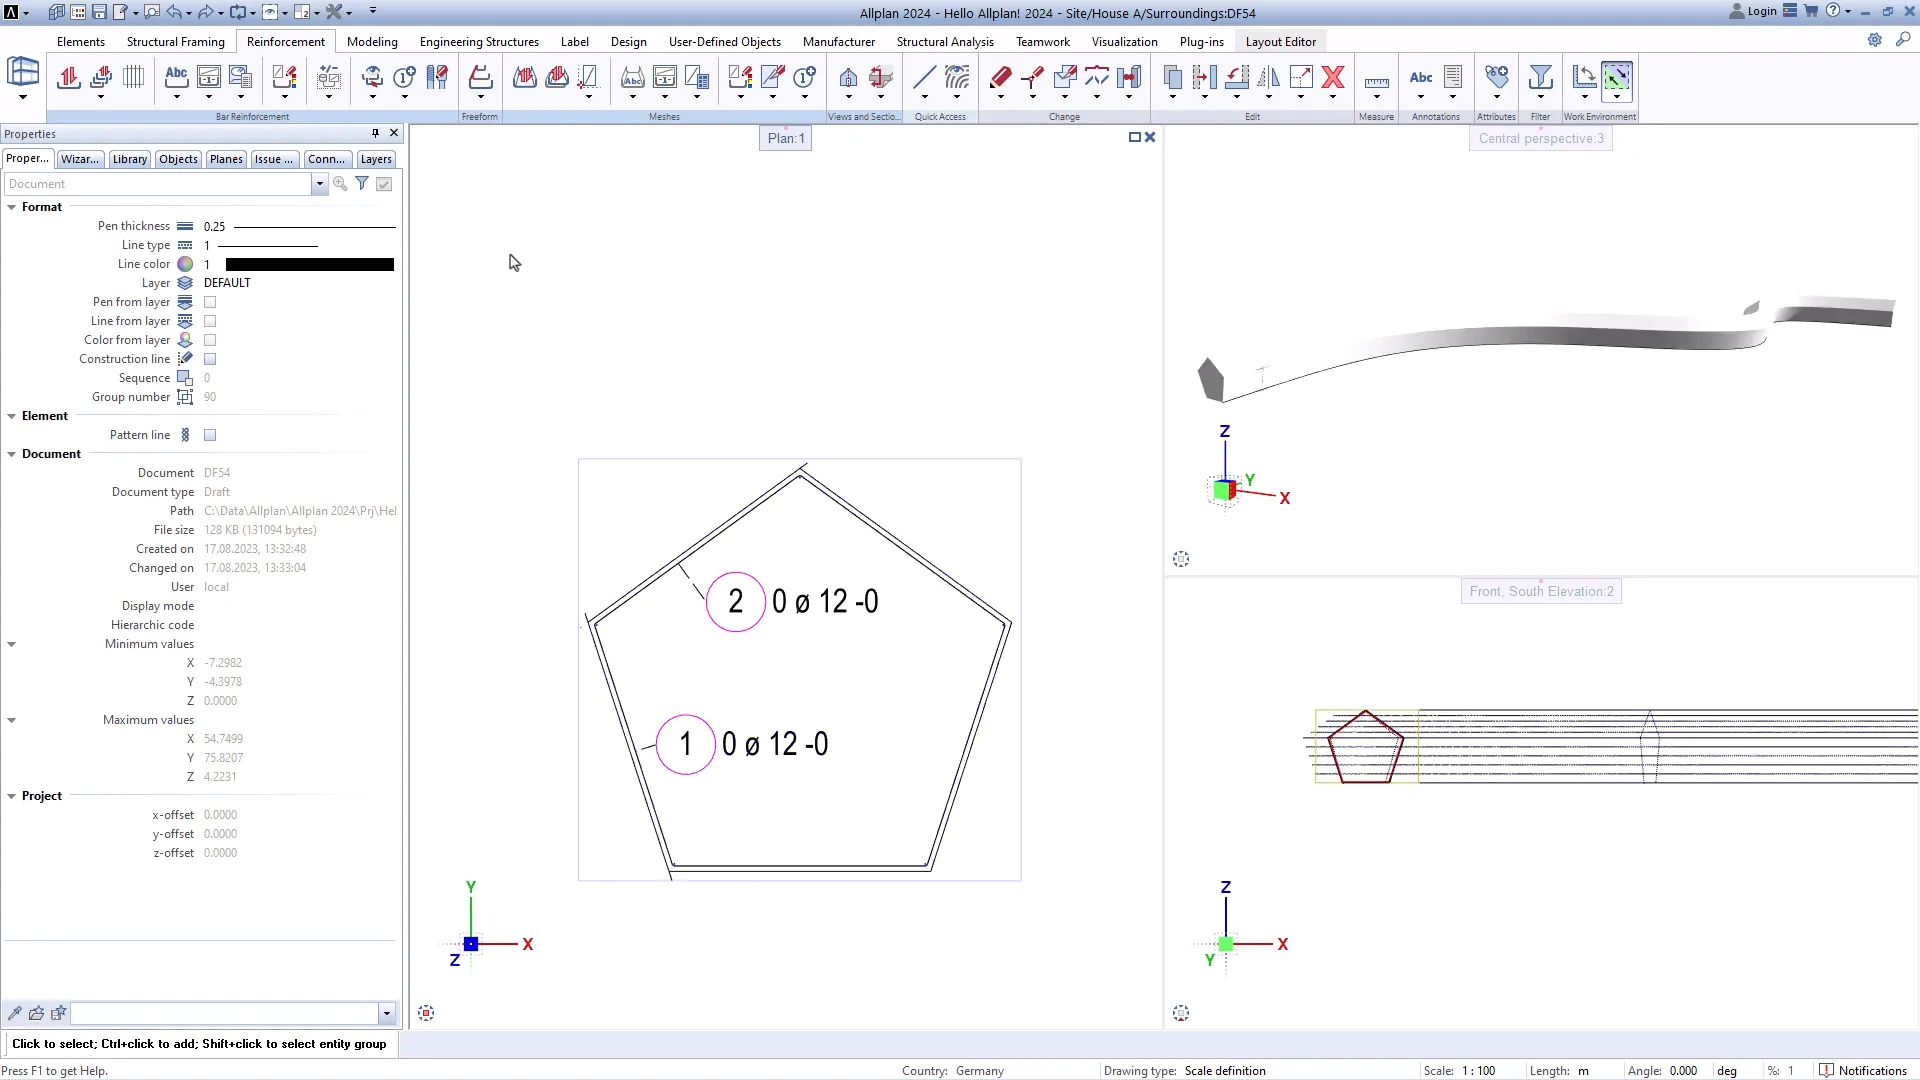
Task: Open the Annotations Abc tool
Action: pyautogui.click(x=1420, y=78)
